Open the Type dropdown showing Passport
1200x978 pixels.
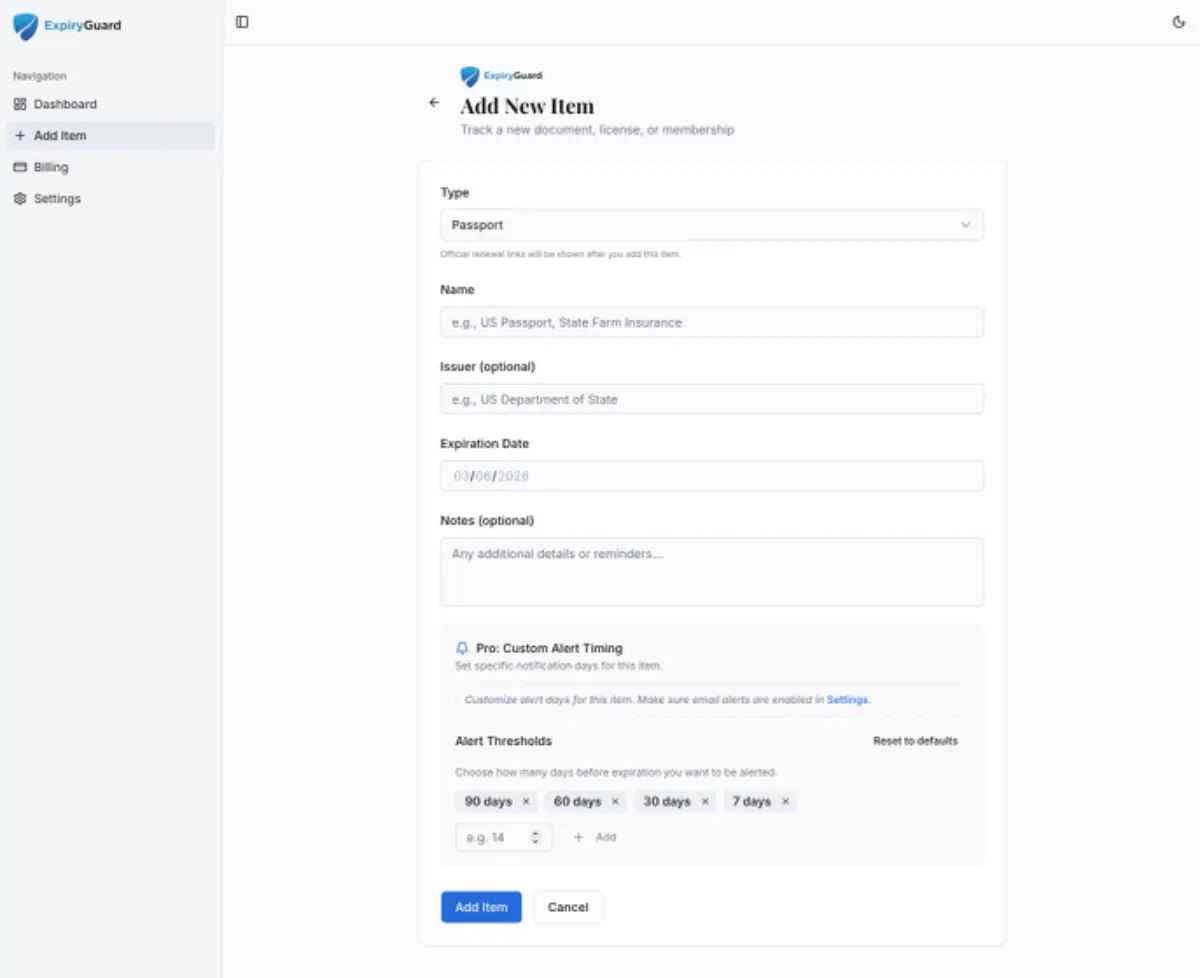coord(712,225)
